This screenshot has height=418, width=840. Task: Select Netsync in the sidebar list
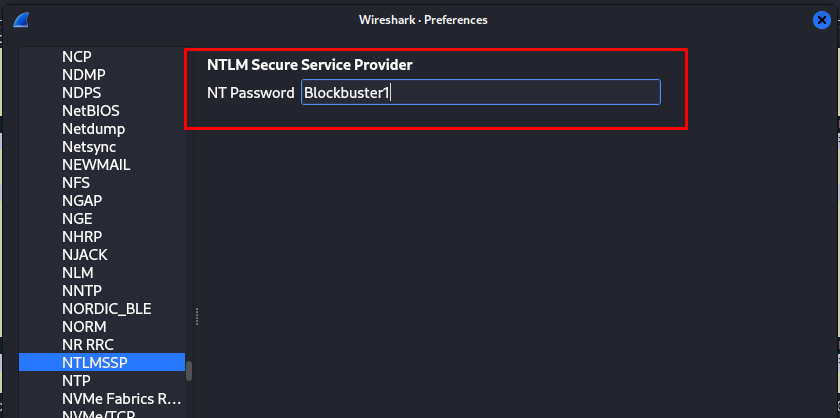click(x=89, y=147)
